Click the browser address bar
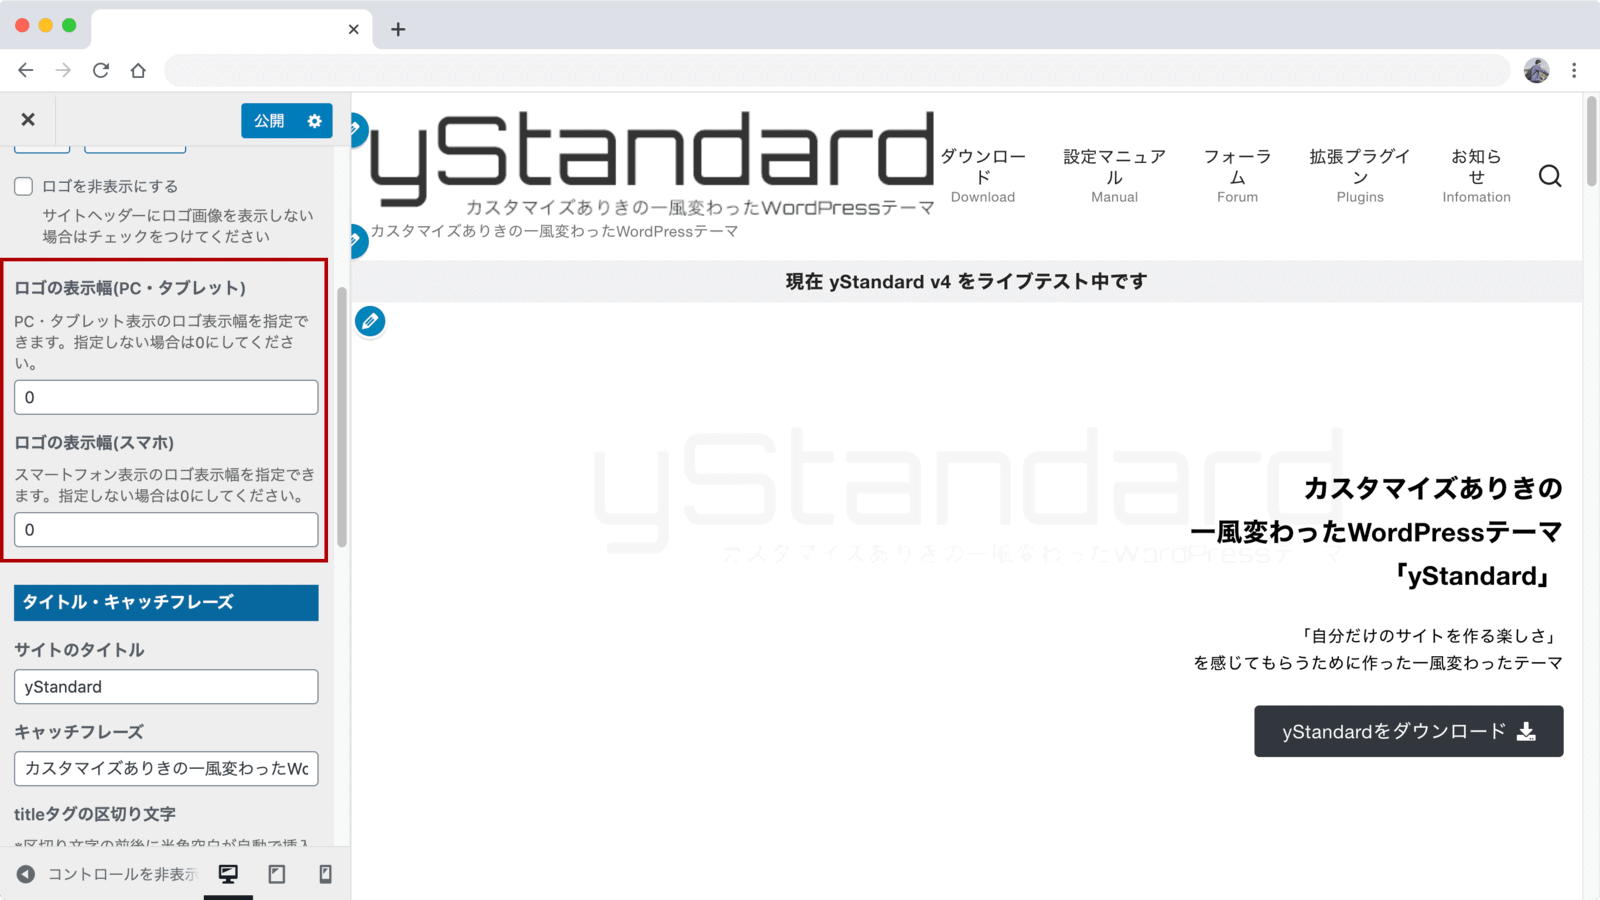The image size is (1600, 900). click(x=837, y=70)
